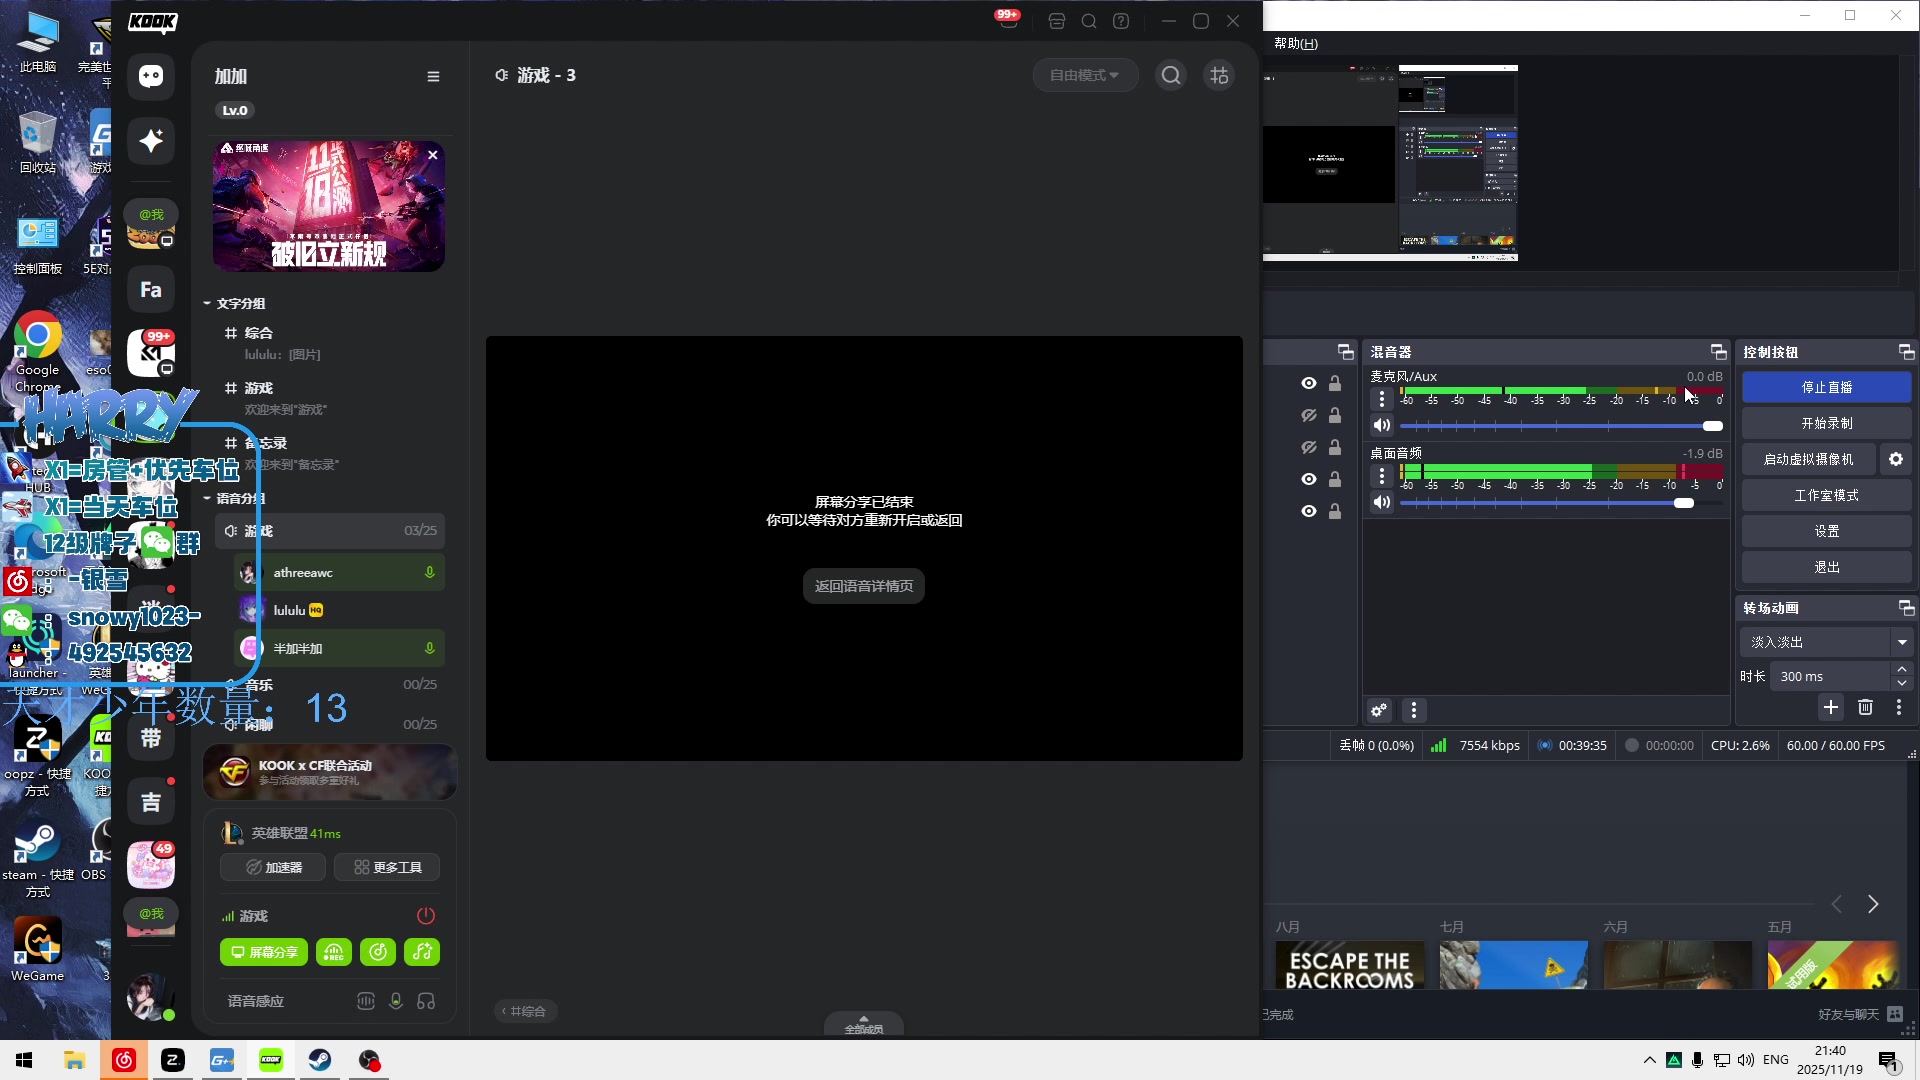Mute the 麦克风/Aux speaker toggle
Image resolution: width=1920 pixels, height=1080 pixels.
1382,425
